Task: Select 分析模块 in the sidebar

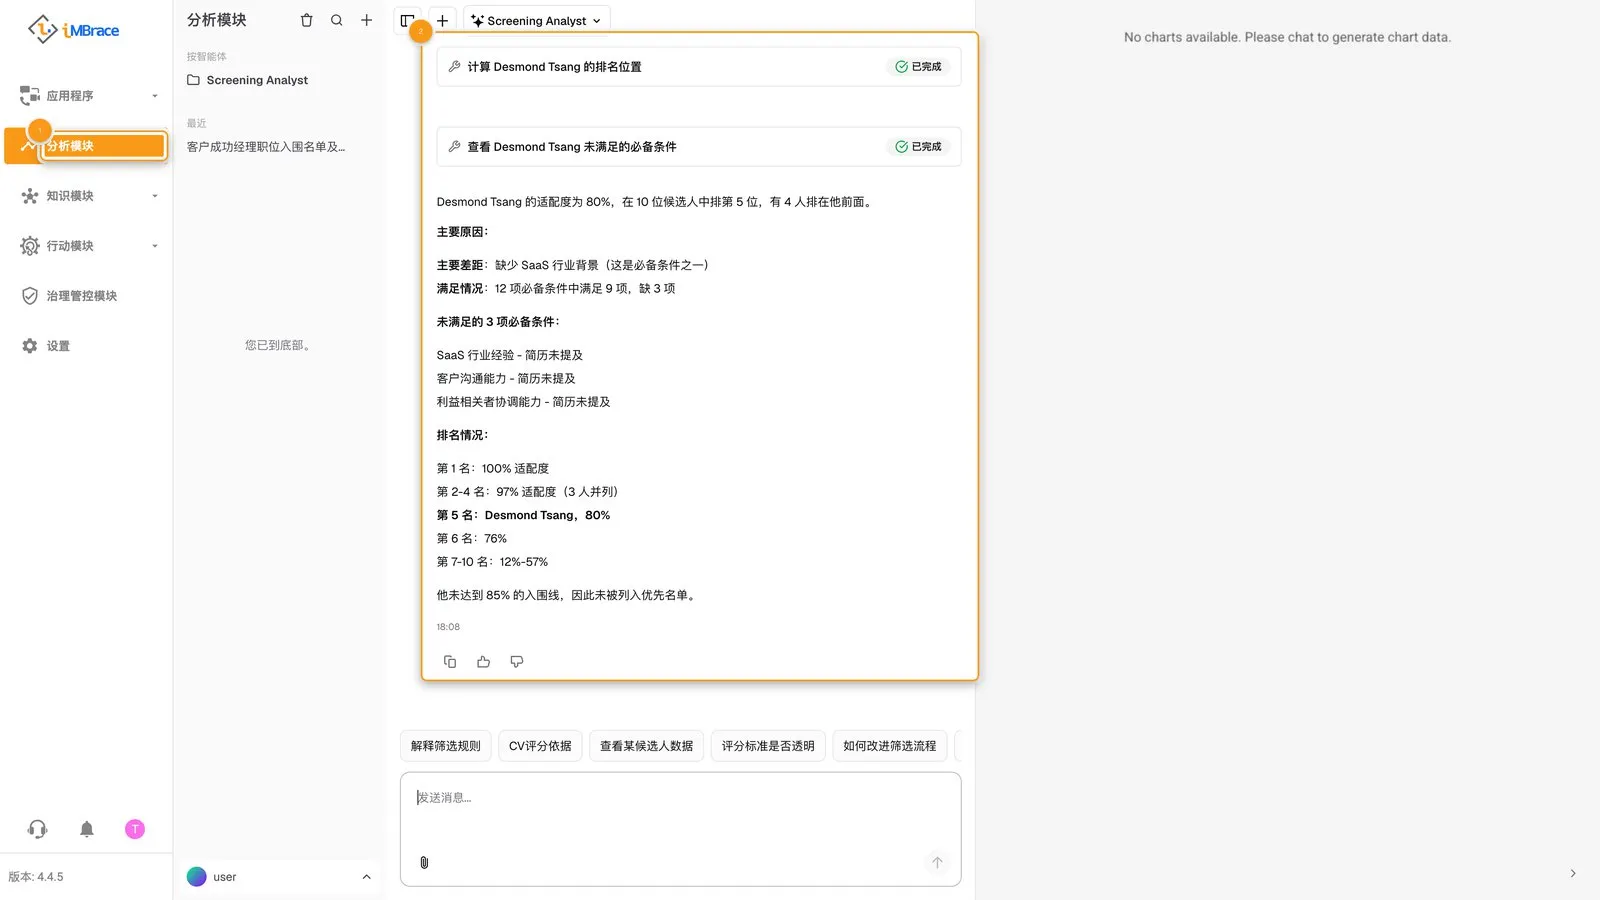Action: pos(88,146)
